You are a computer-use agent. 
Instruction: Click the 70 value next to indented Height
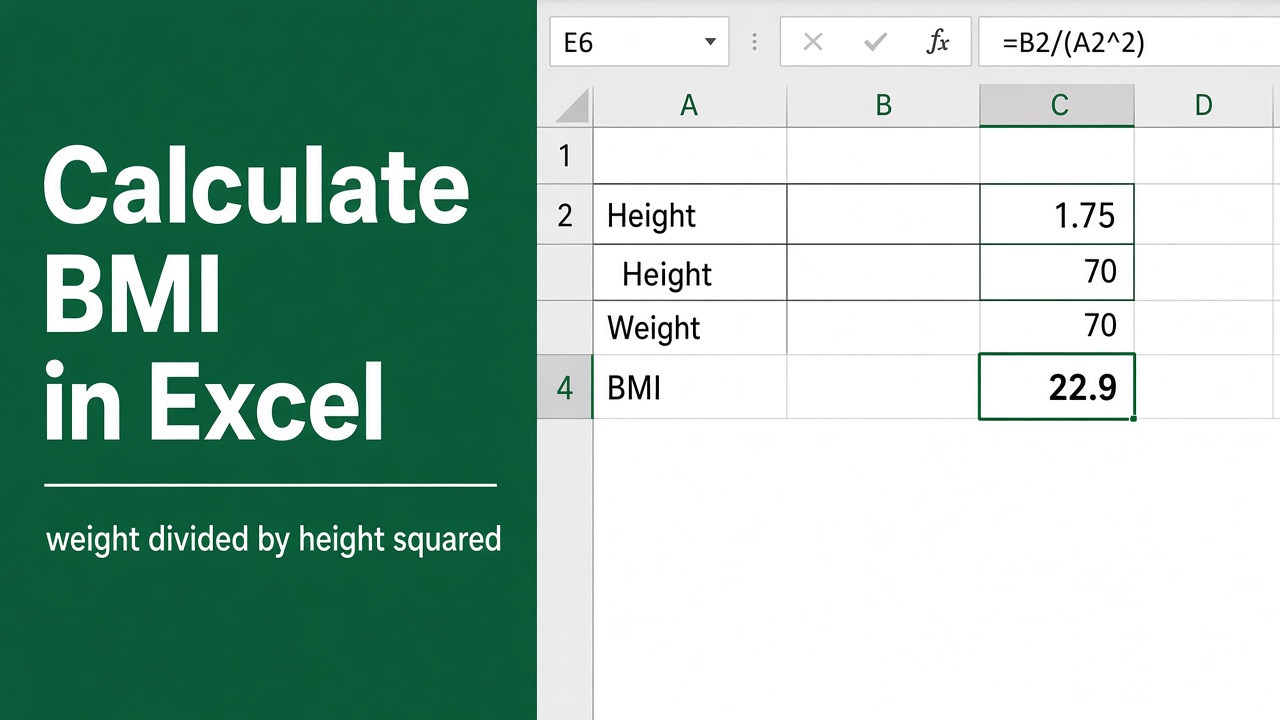1057,273
